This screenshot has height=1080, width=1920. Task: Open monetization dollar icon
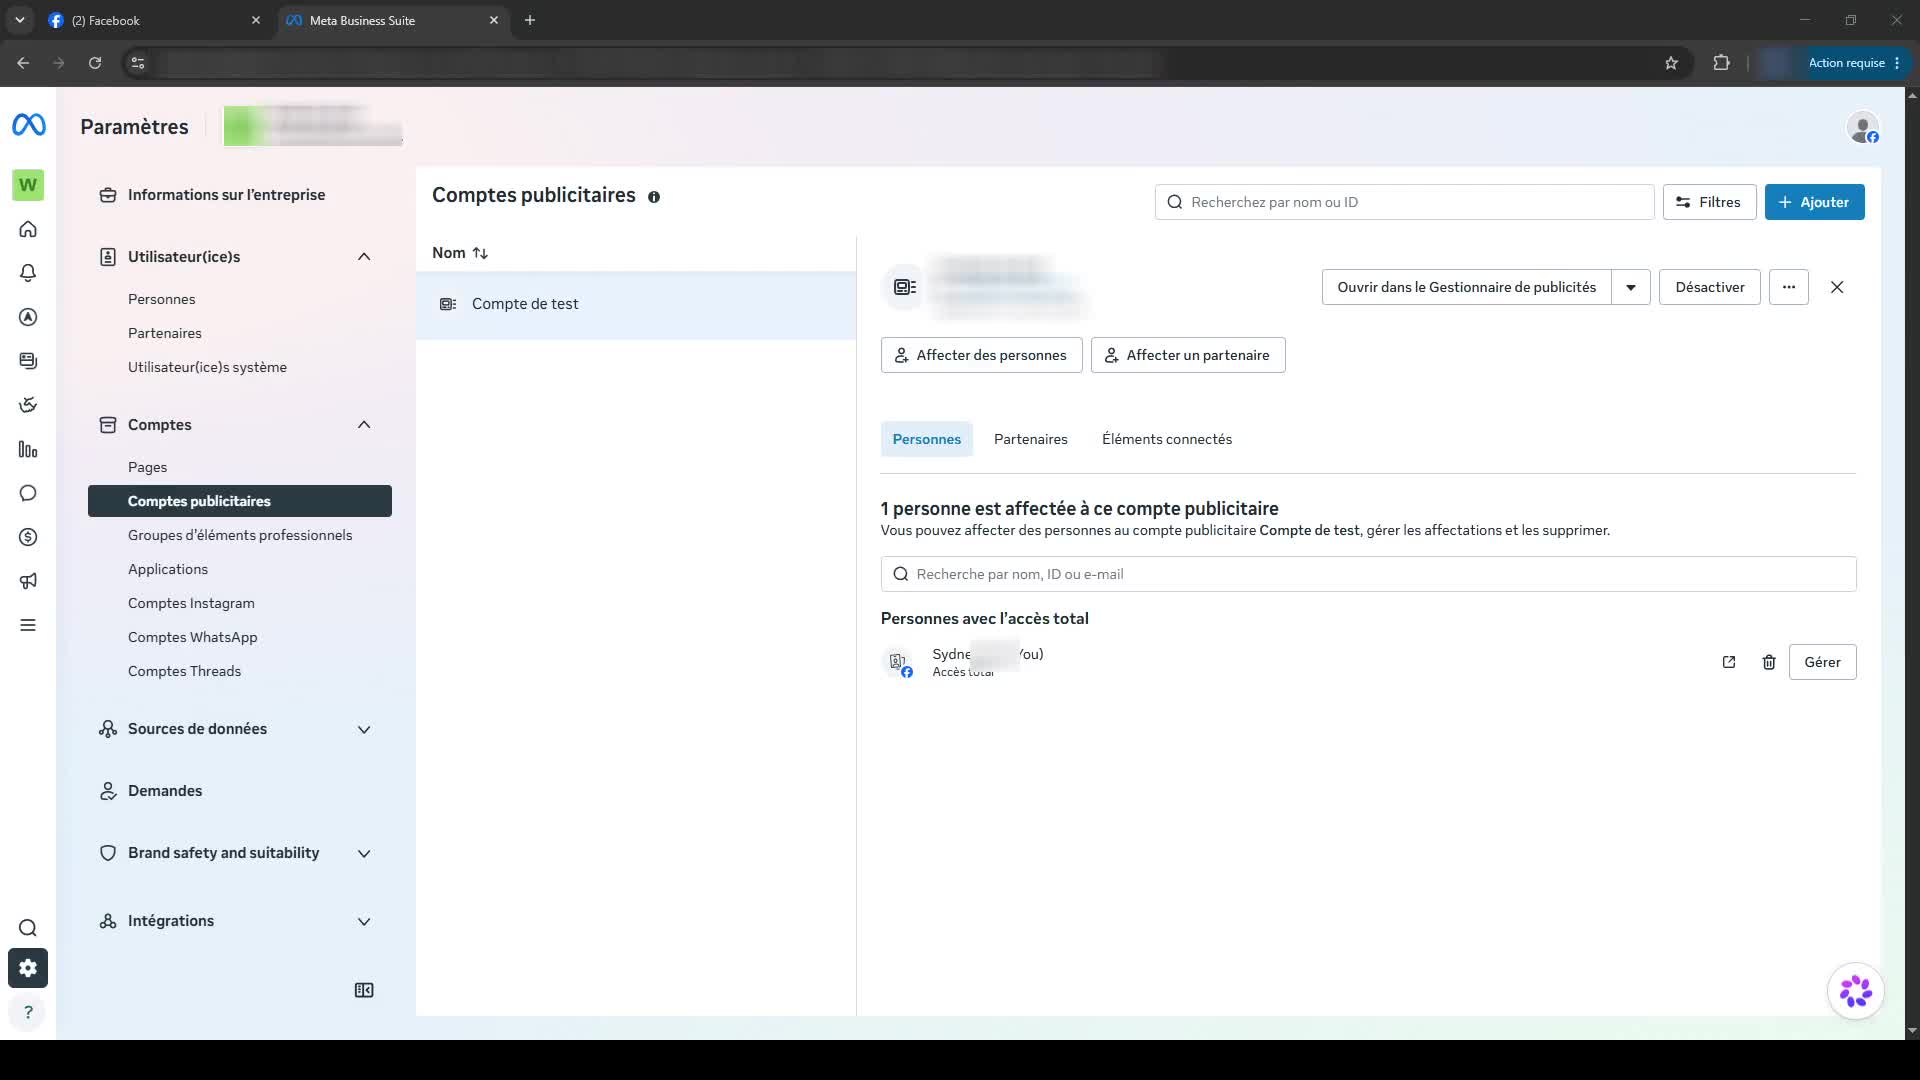(28, 537)
